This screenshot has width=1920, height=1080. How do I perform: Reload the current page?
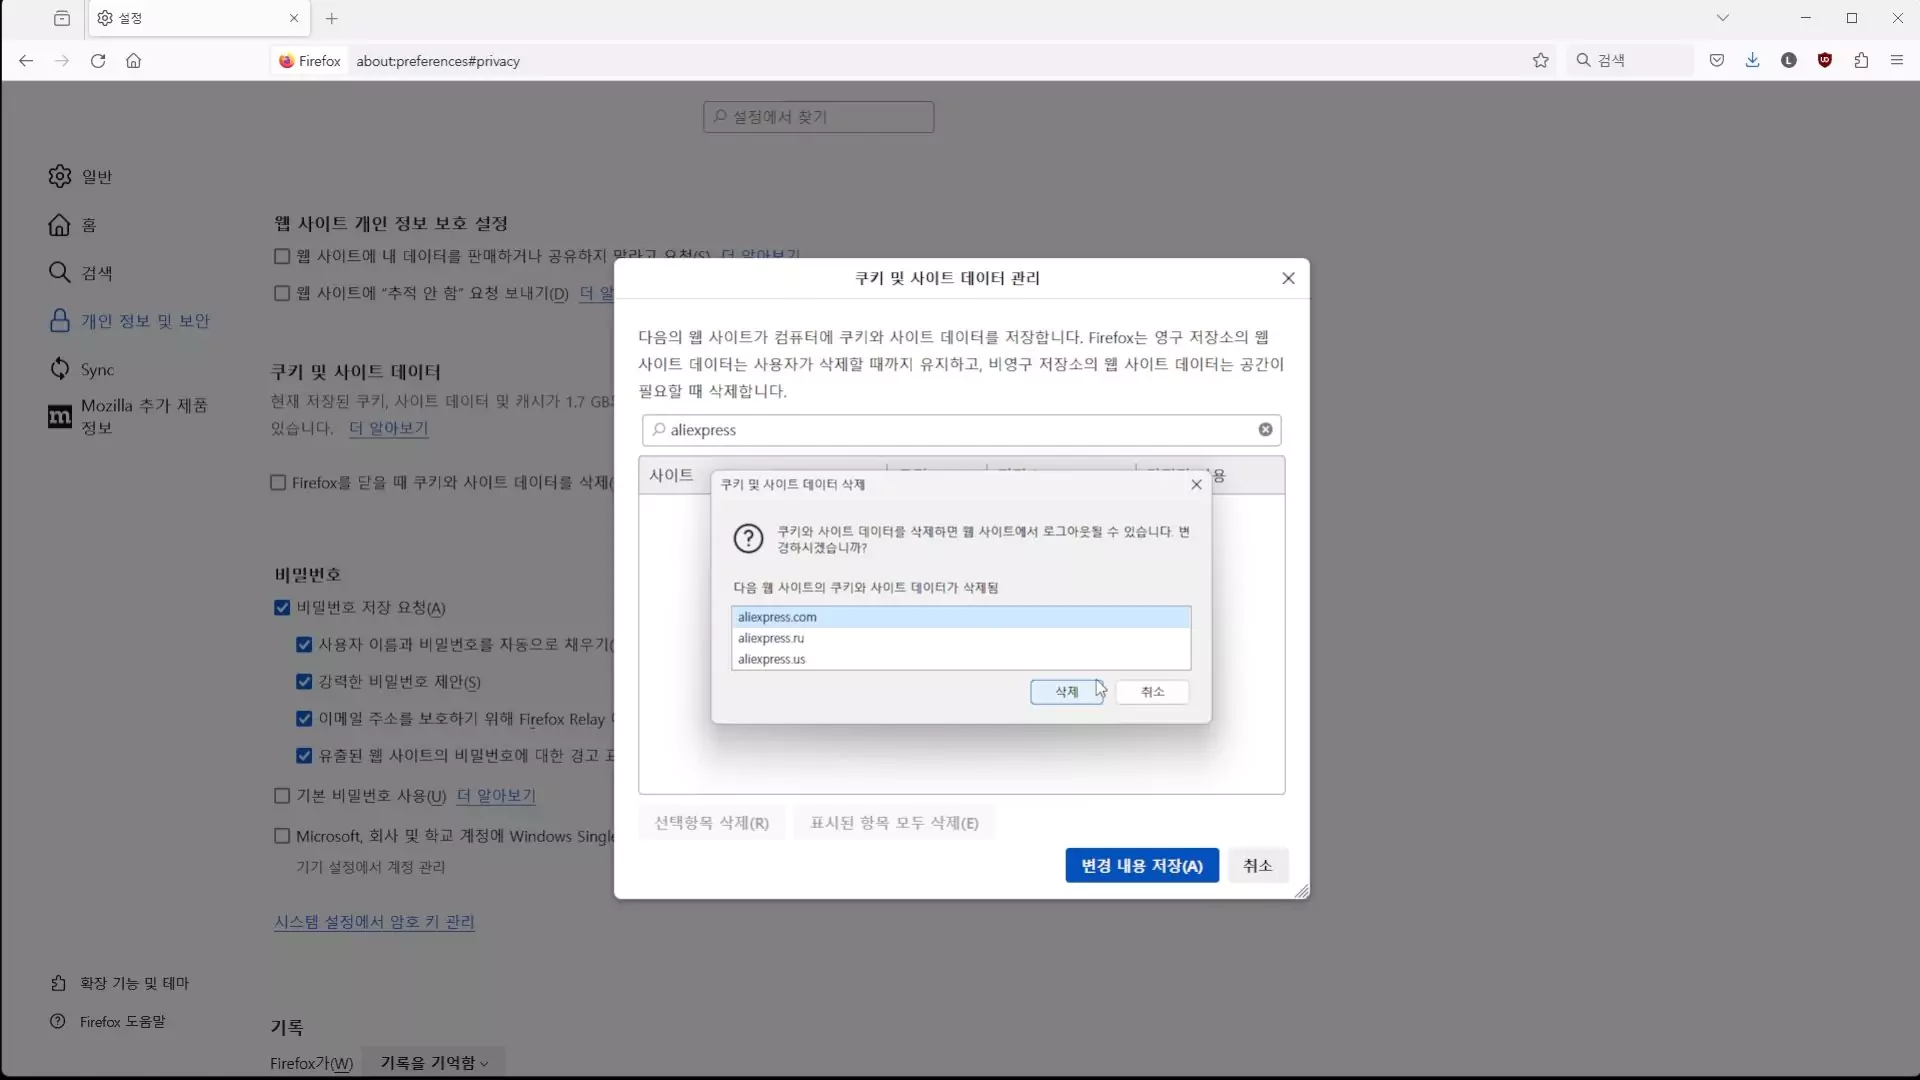click(x=97, y=61)
